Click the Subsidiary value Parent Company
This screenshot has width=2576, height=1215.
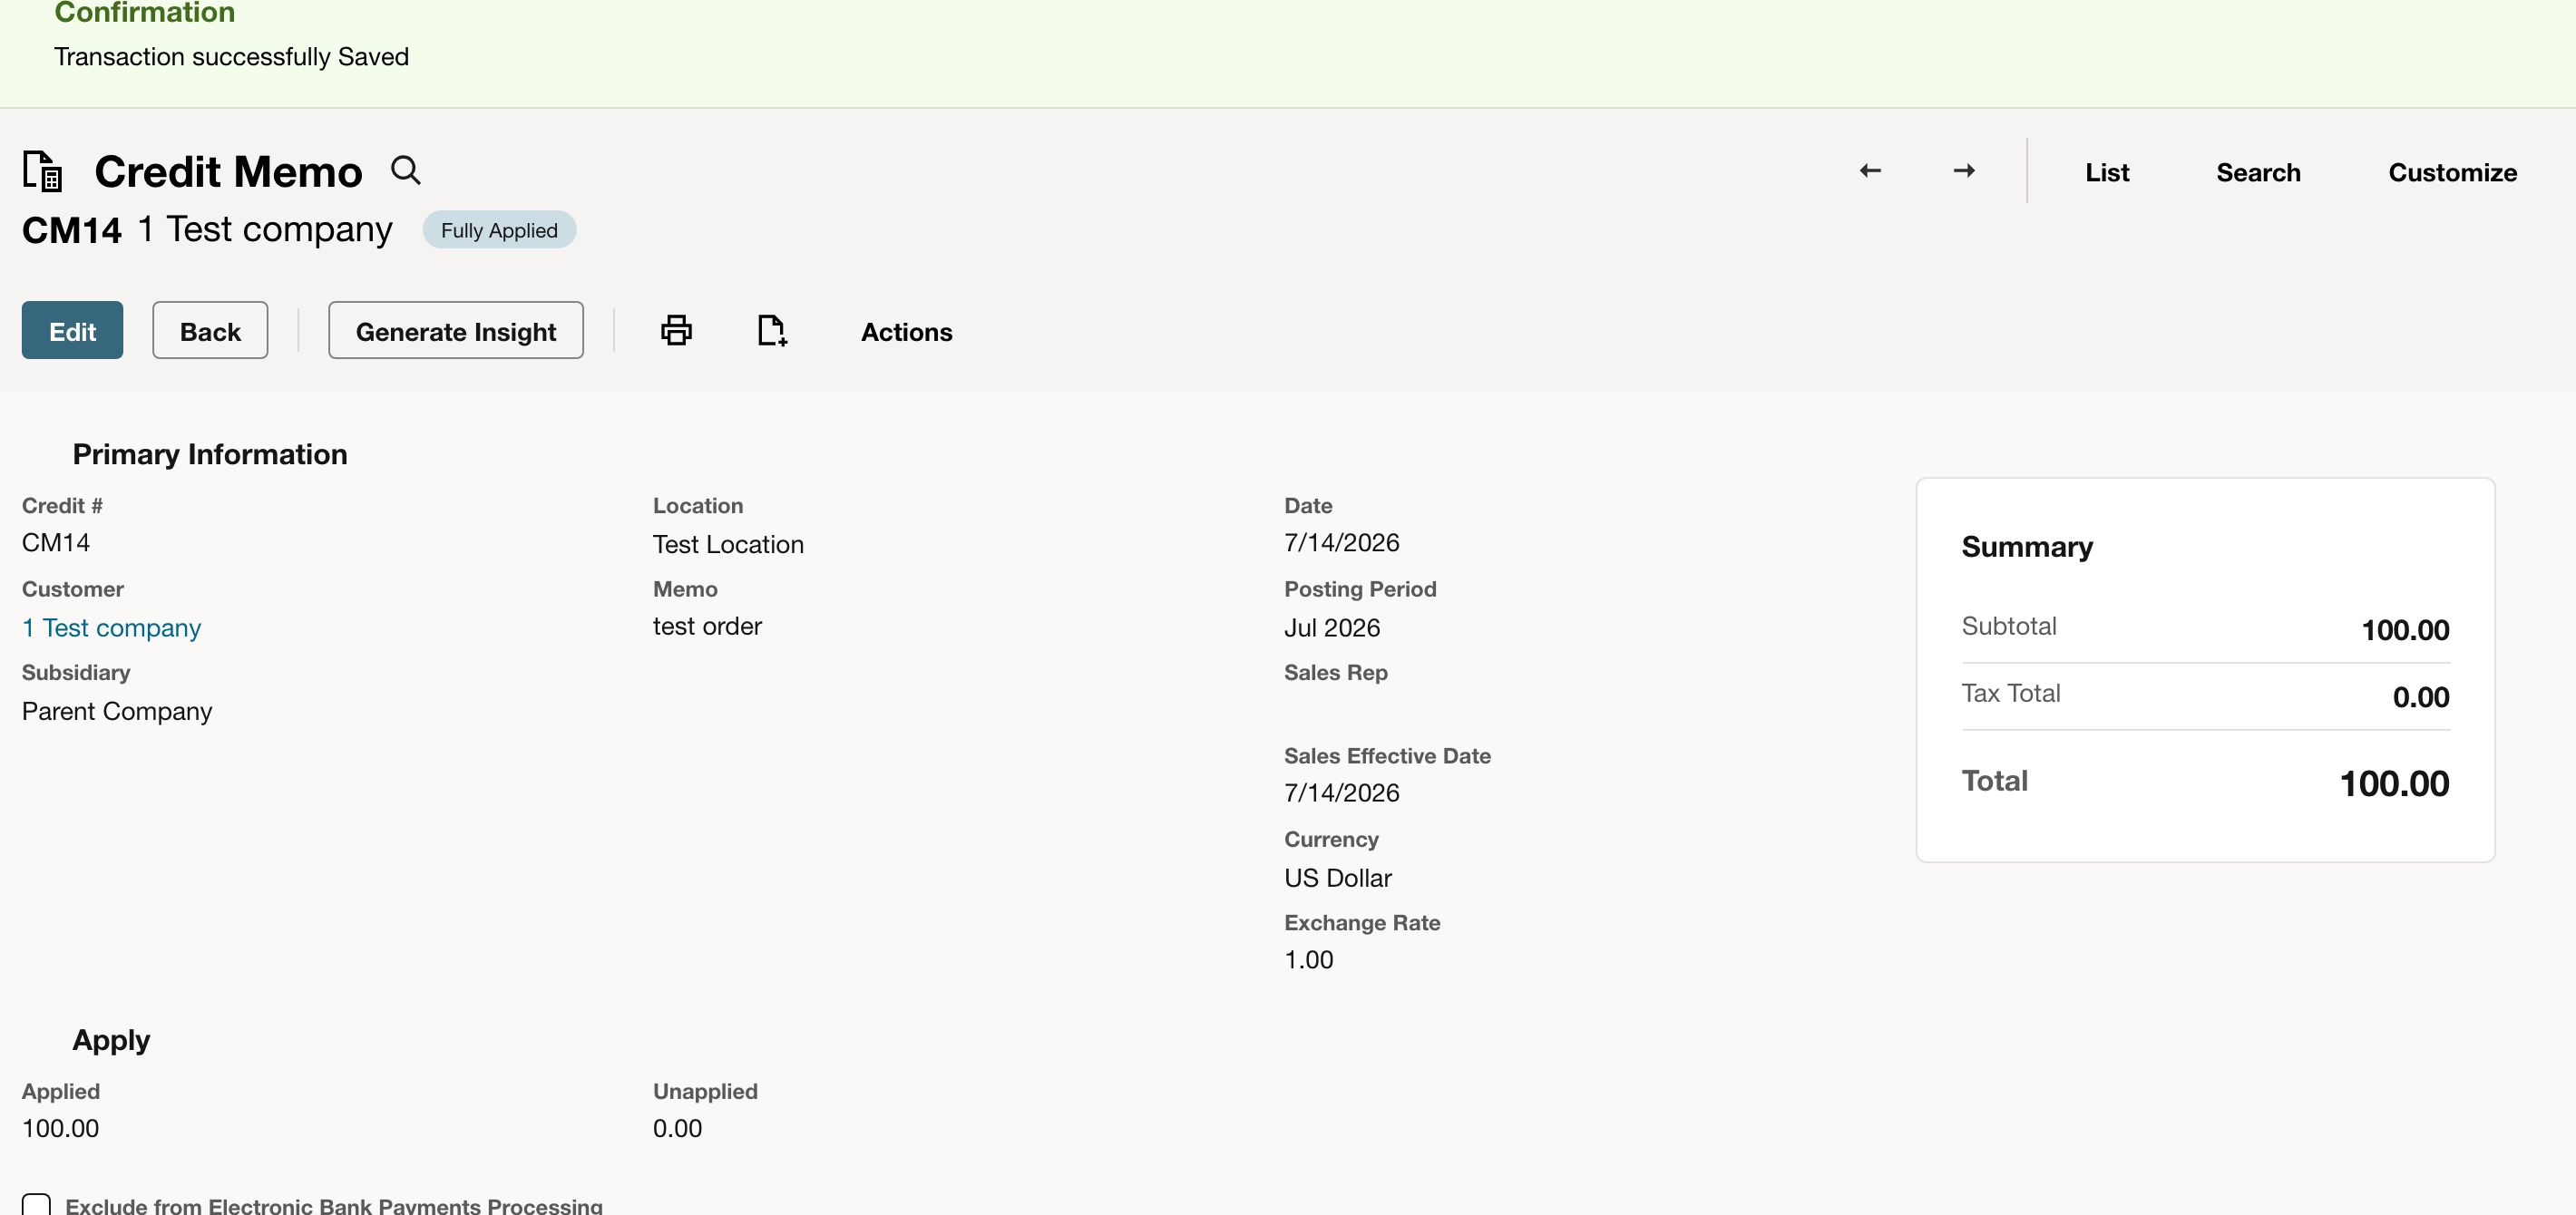117,711
